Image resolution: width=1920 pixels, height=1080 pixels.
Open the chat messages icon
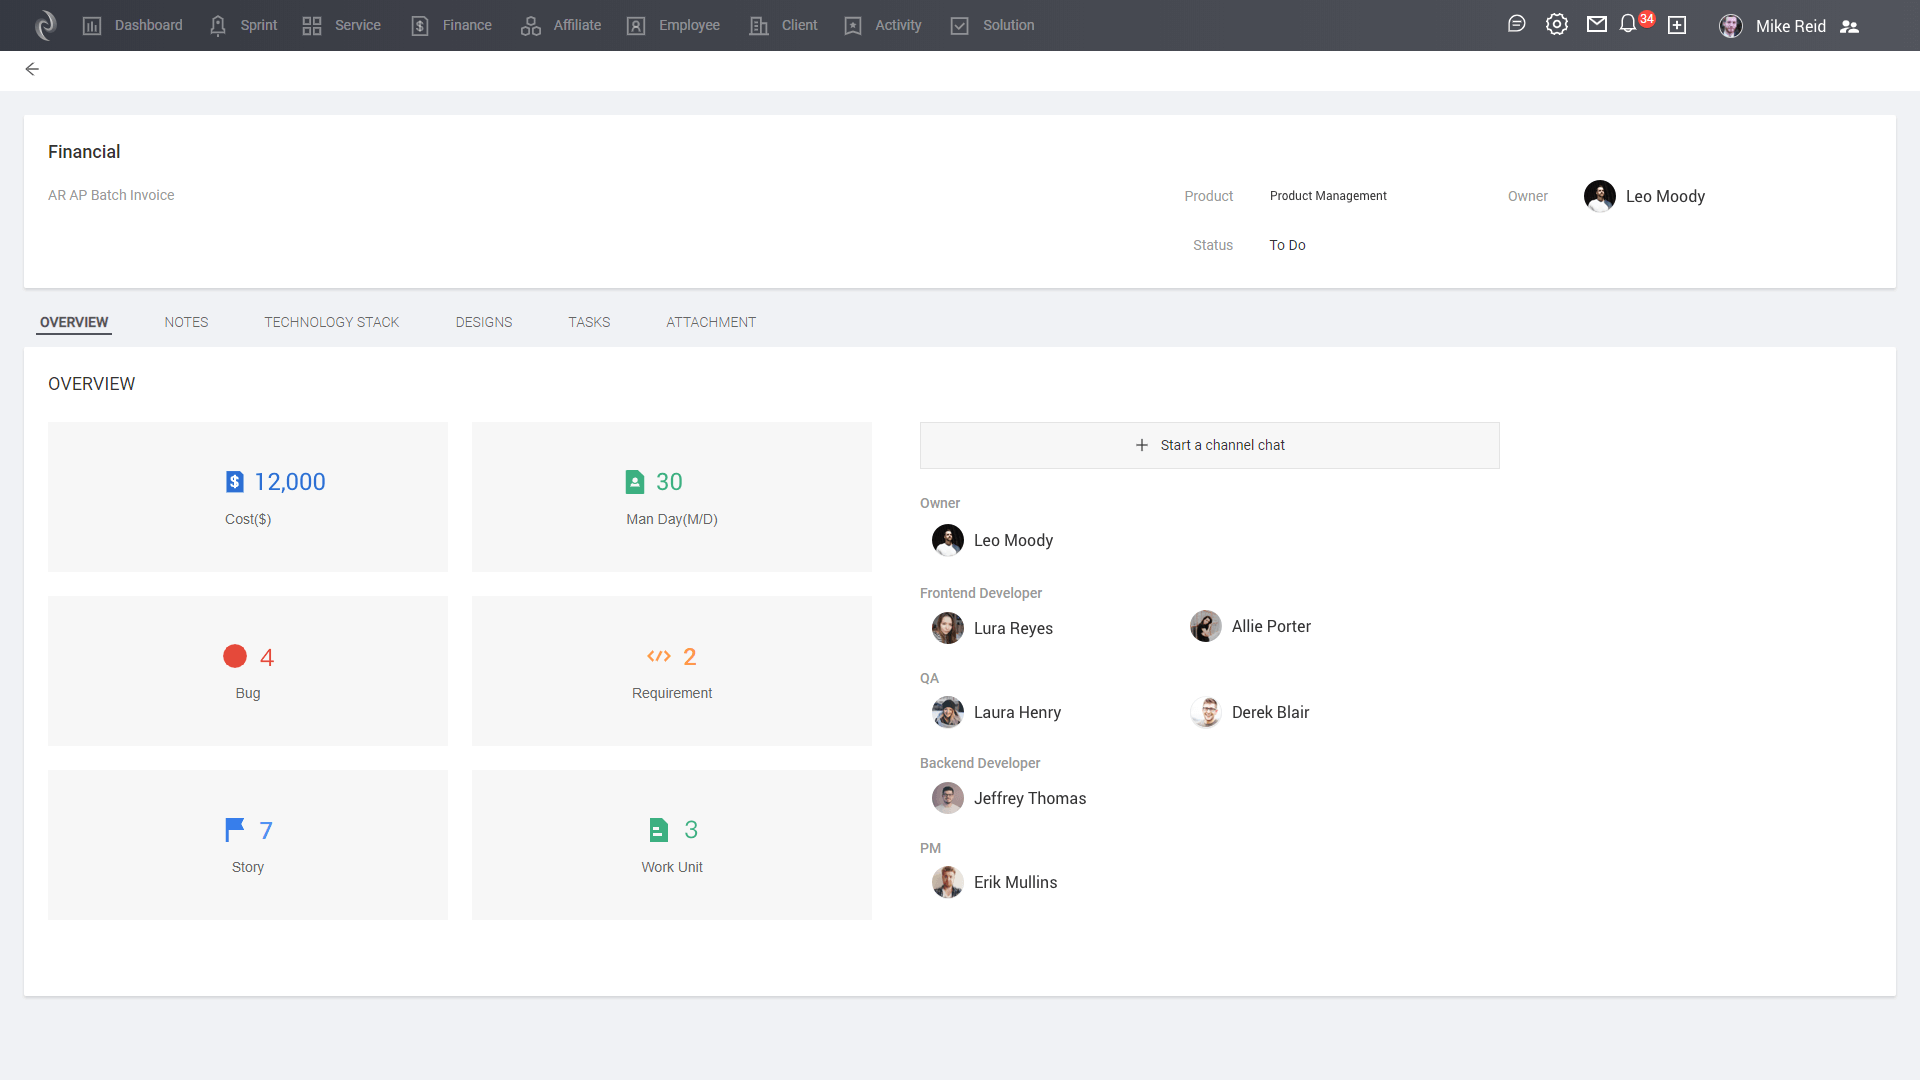point(1516,25)
